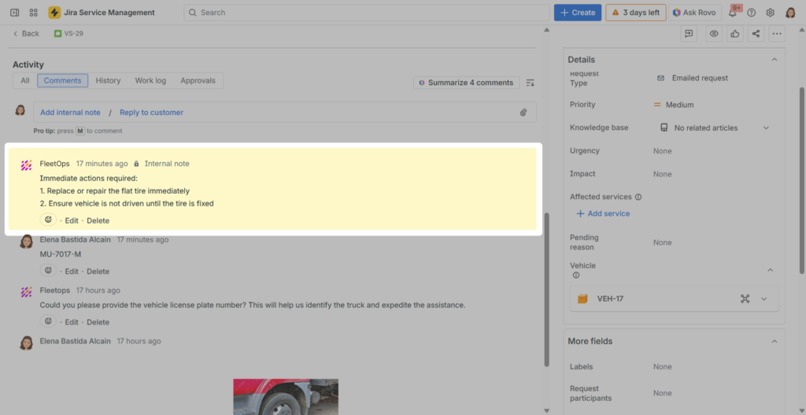
Task: Open the notifications bell
Action: coord(733,13)
